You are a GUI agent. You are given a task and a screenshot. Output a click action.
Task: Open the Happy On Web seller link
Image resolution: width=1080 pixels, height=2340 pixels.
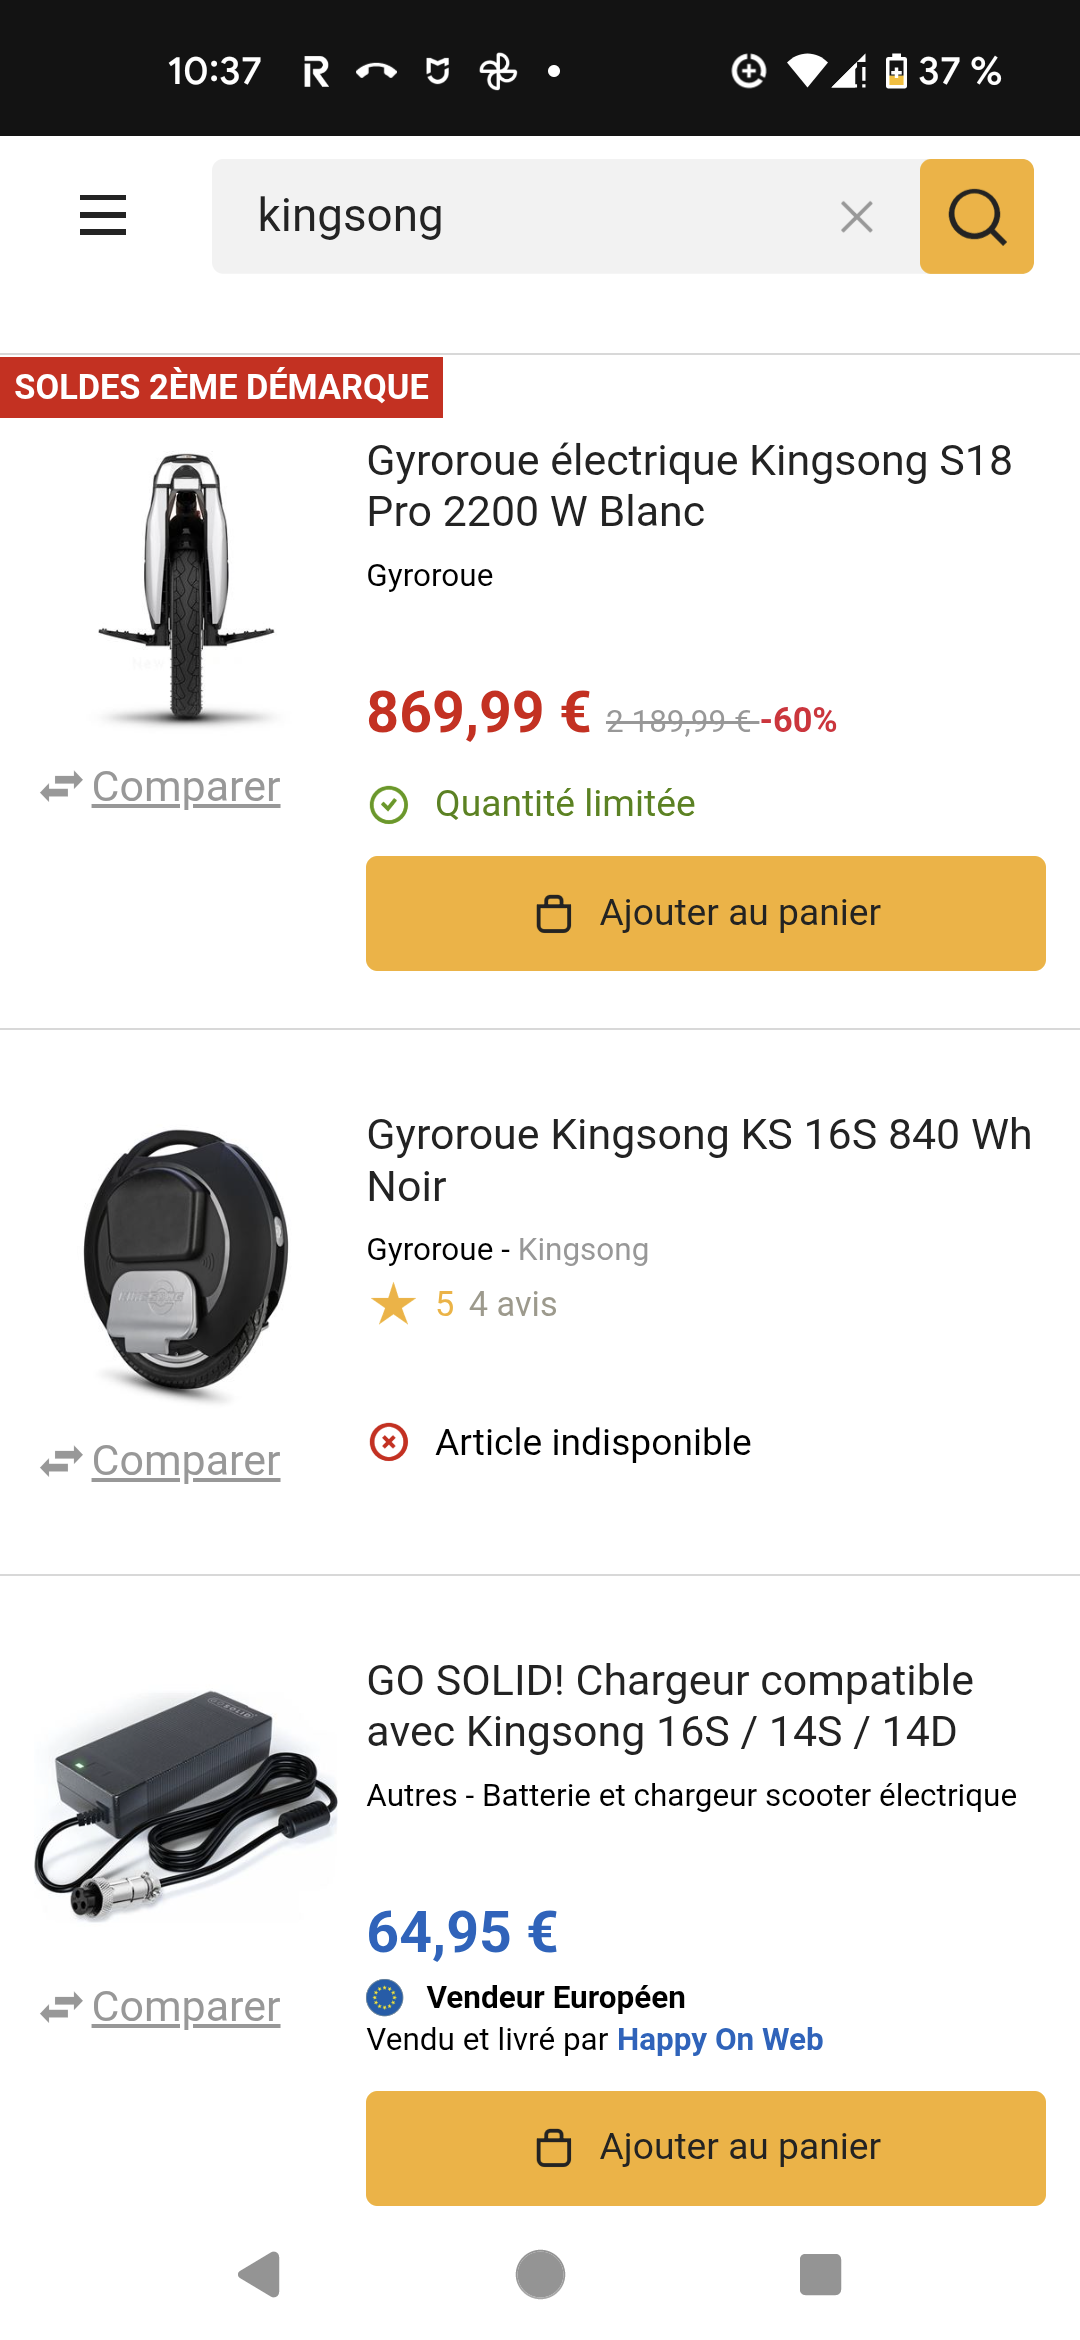(x=719, y=2039)
